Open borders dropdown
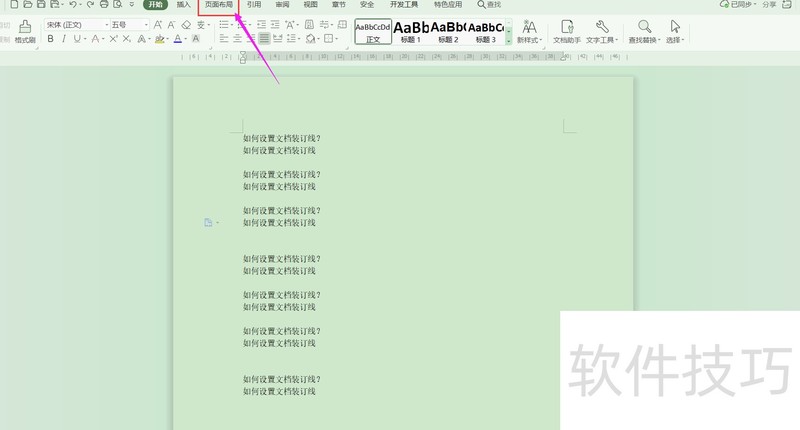800x430 pixels. coord(331,38)
